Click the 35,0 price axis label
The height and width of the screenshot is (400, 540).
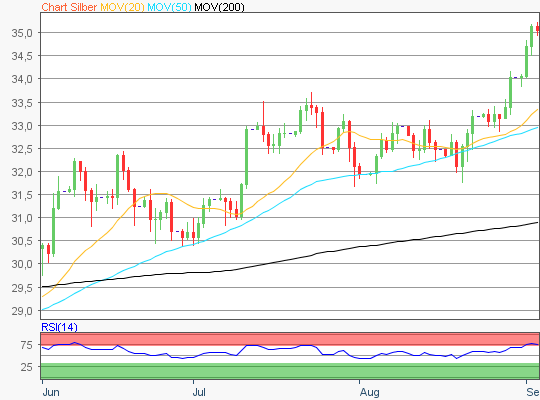point(22,33)
